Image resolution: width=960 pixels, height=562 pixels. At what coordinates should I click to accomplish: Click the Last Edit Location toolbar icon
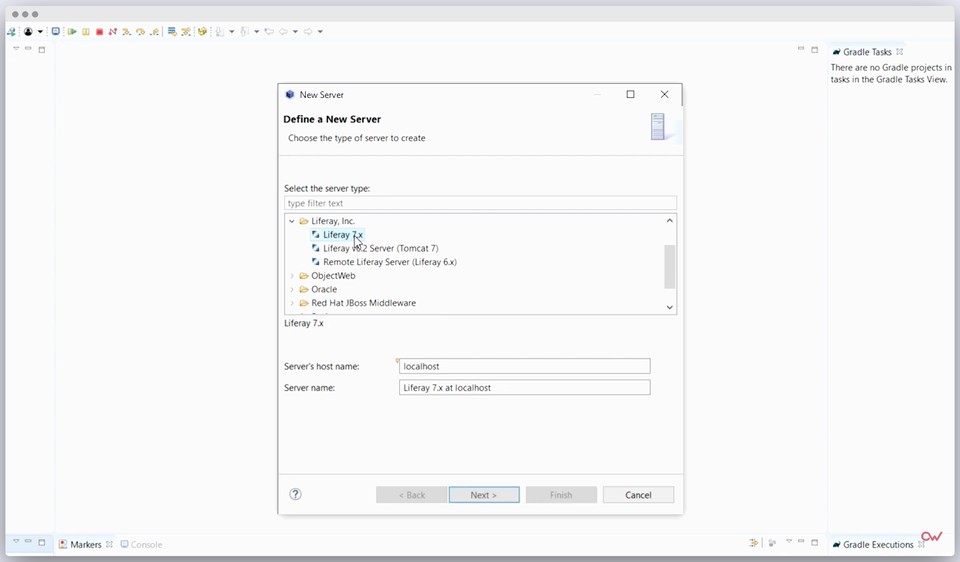click(x=269, y=31)
